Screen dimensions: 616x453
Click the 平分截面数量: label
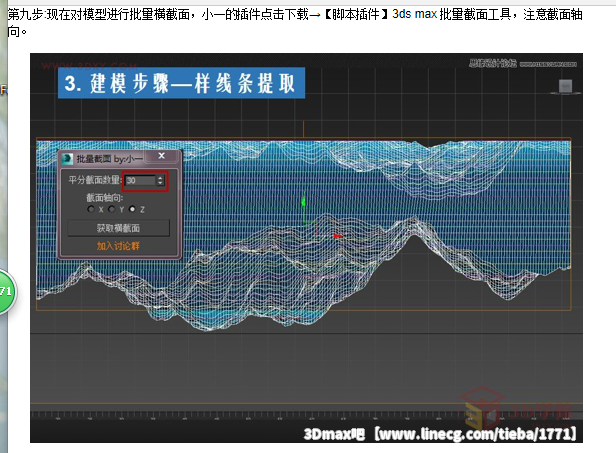click(94, 180)
